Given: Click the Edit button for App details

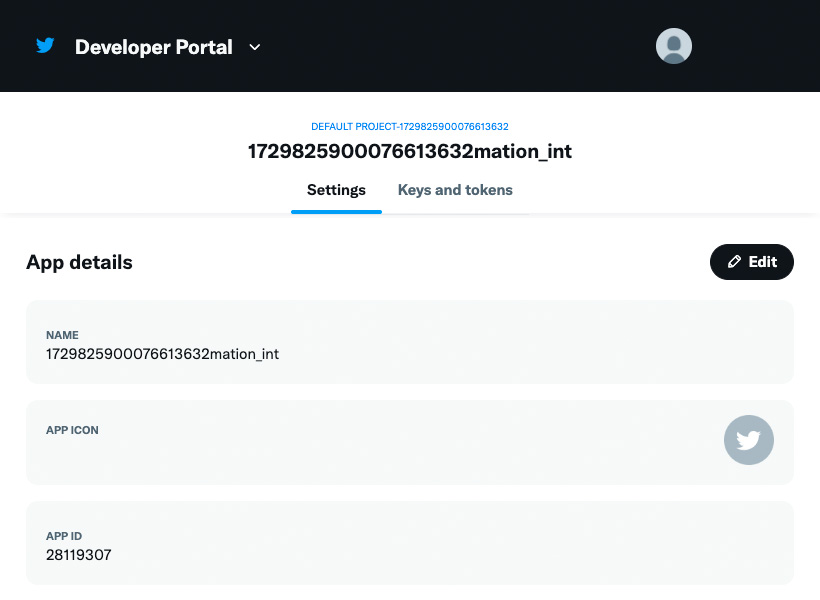Looking at the screenshot, I should coord(751,262).
